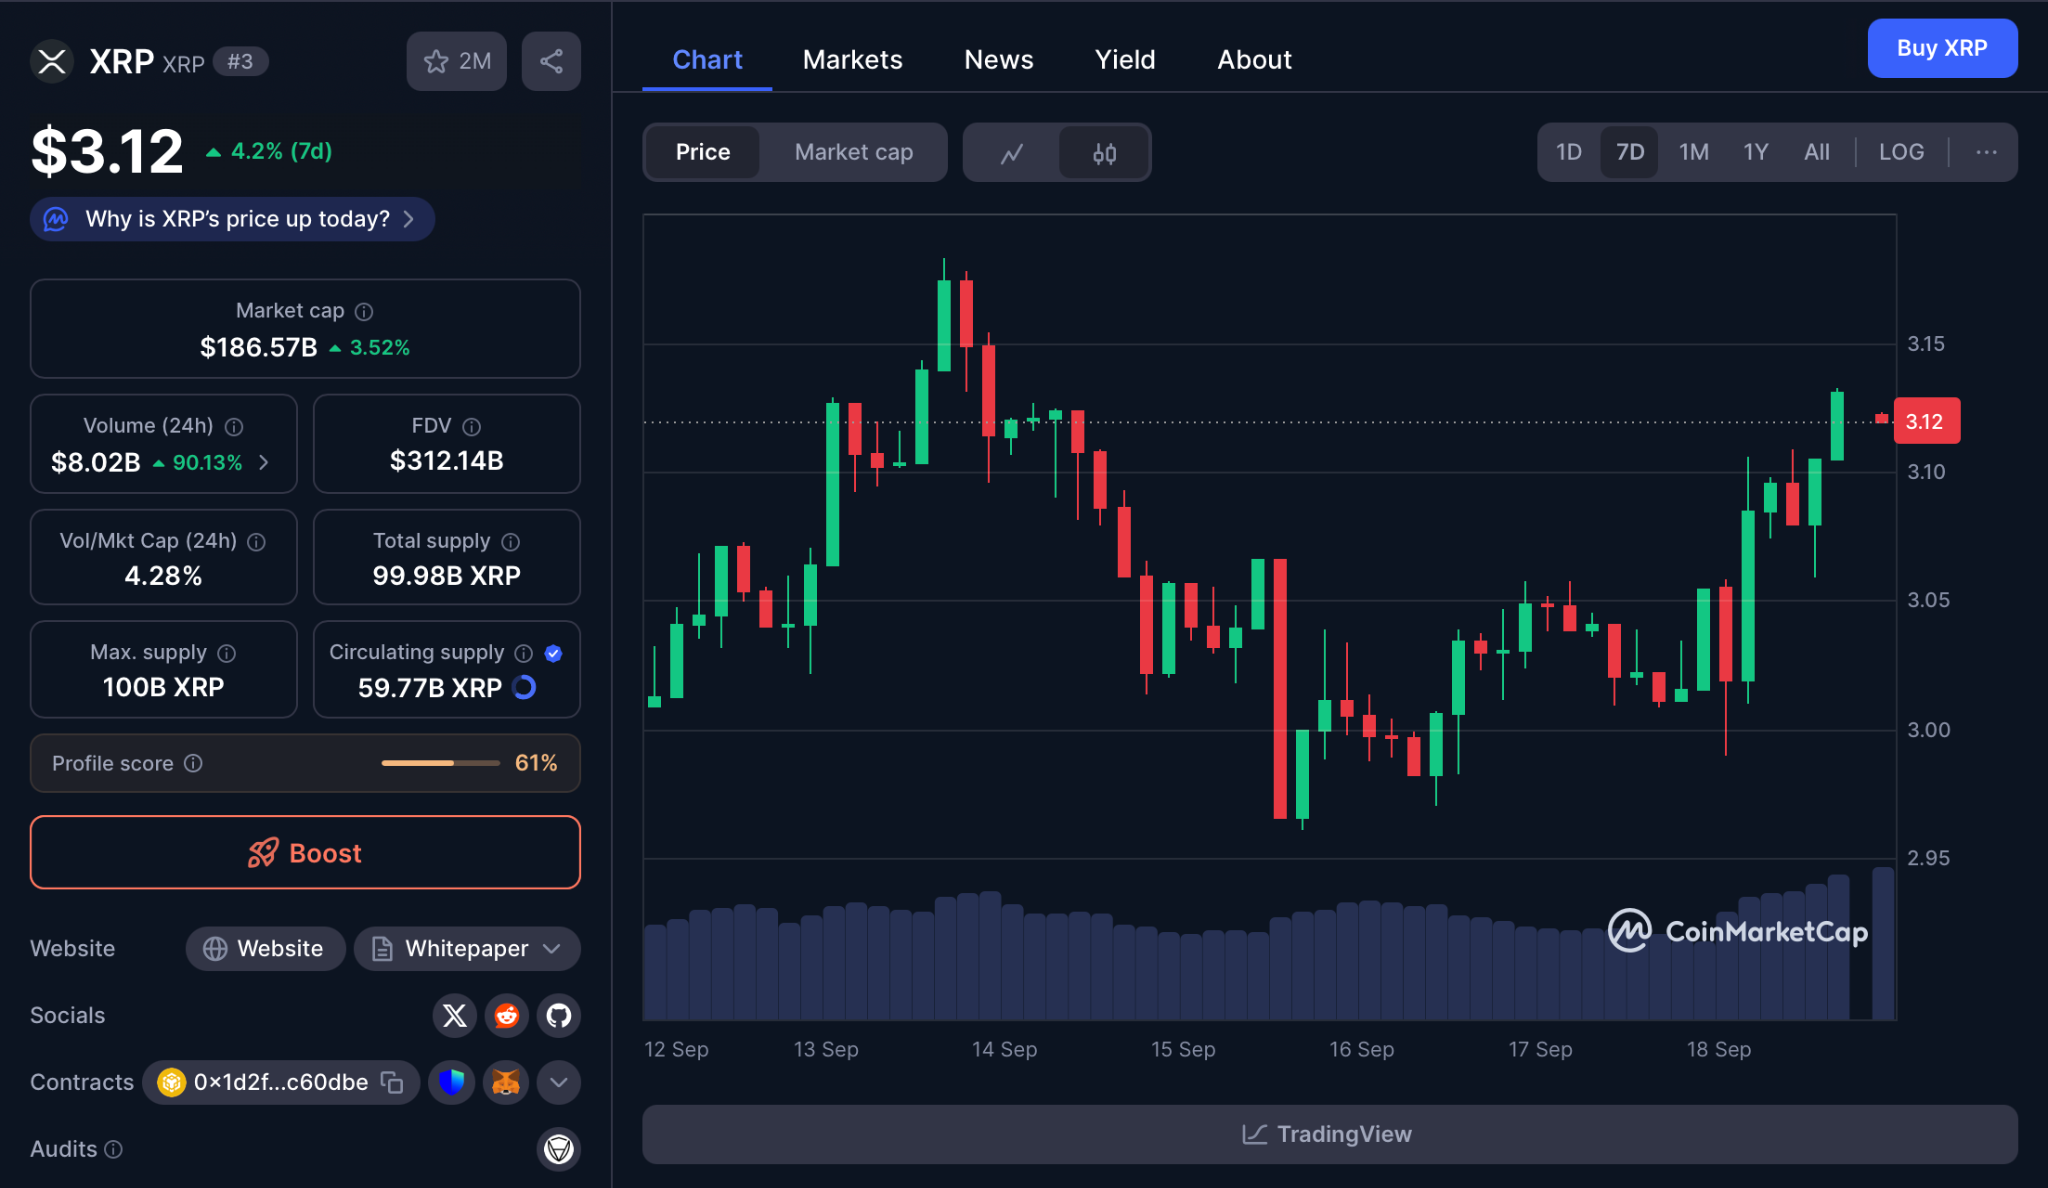This screenshot has width=2048, height=1188.
Task: Switch to line chart view
Action: [1012, 153]
